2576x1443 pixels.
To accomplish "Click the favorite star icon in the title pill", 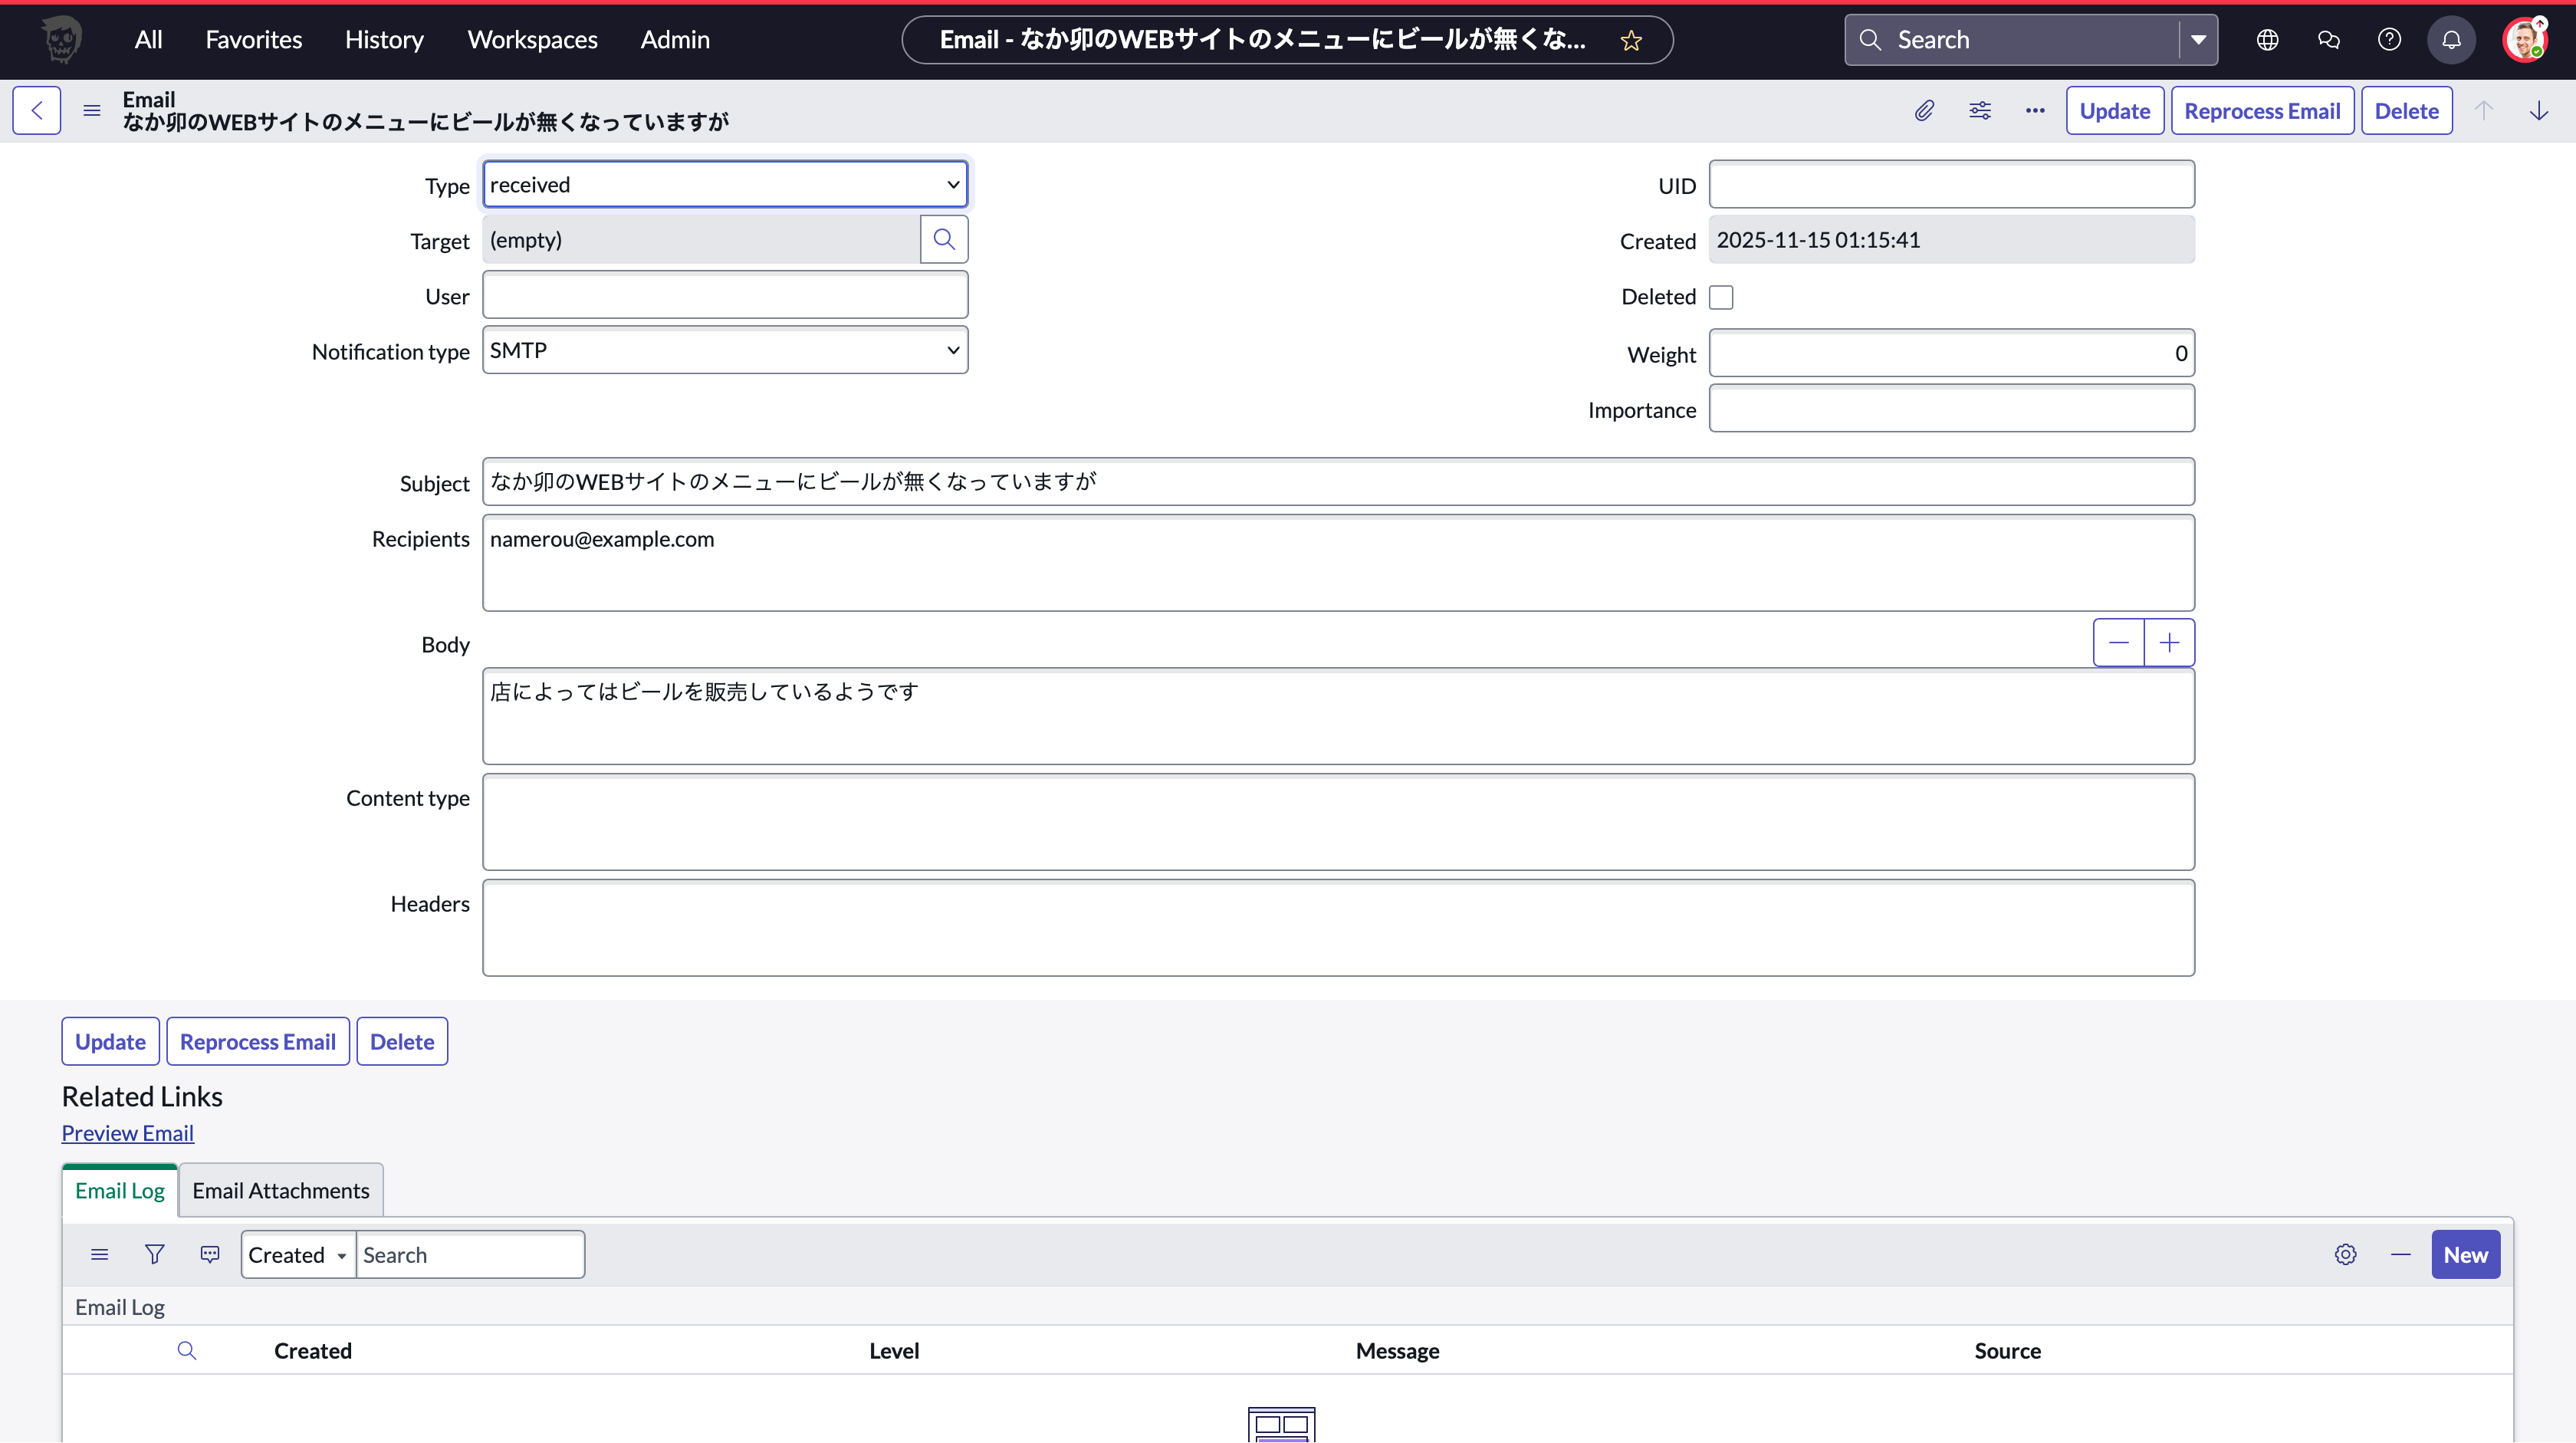I will (x=1631, y=41).
